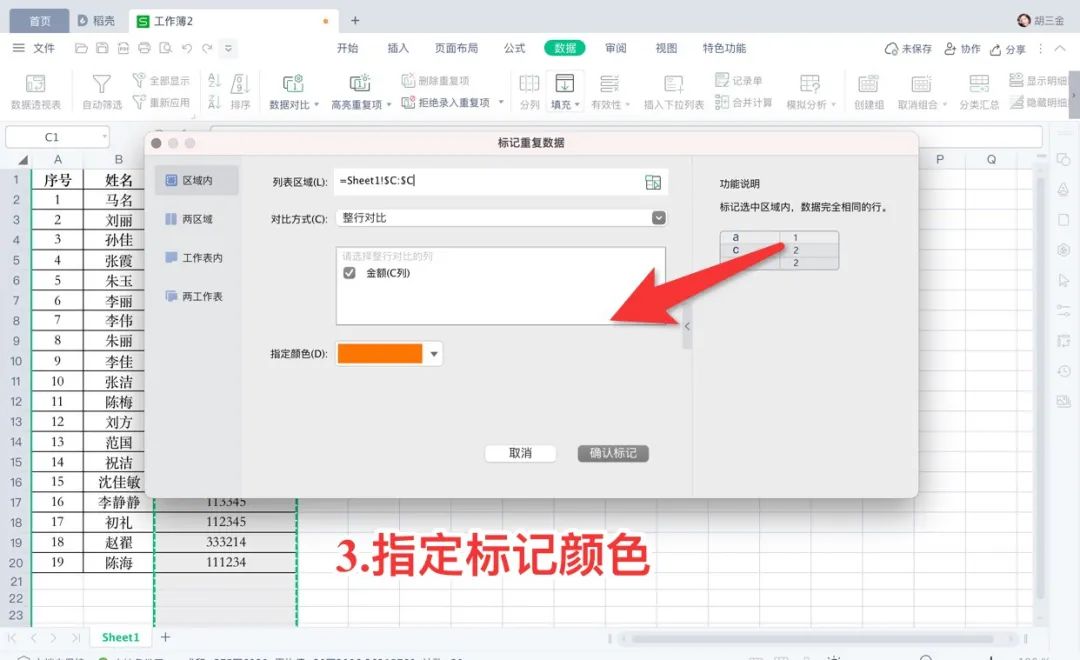Click the 未保存 cloud status icon
The height and width of the screenshot is (660, 1080).
click(891, 49)
